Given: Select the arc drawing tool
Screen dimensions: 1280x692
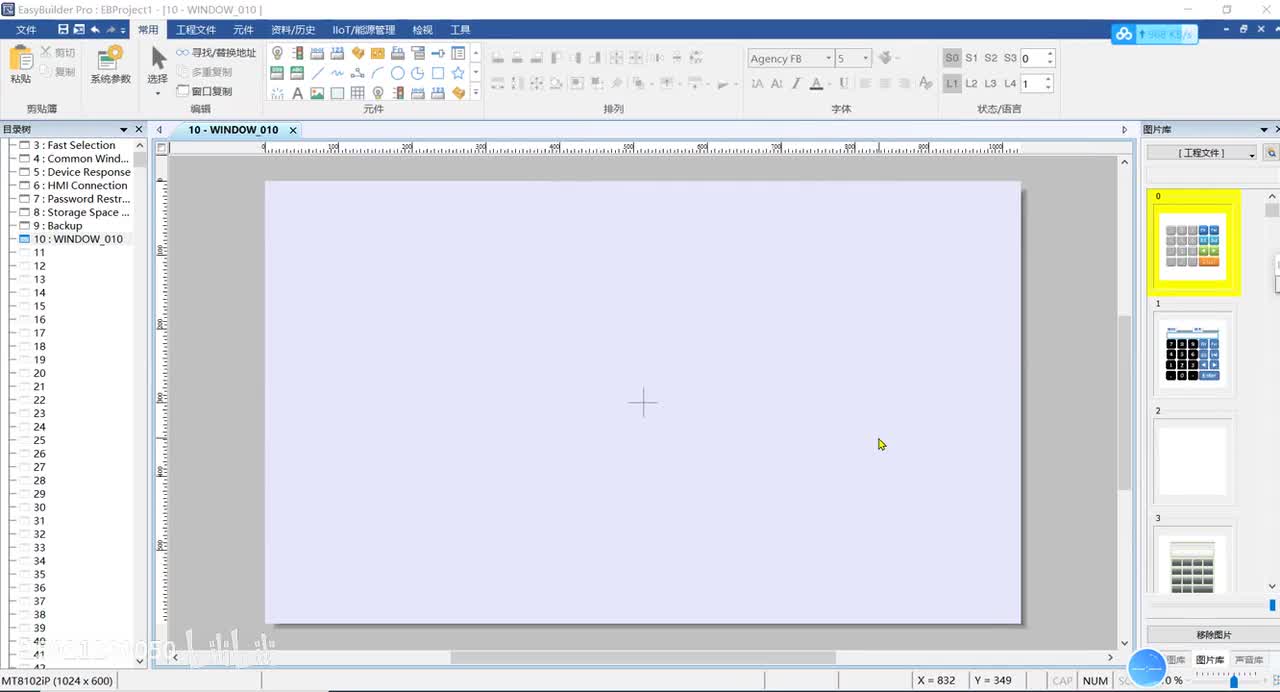Looking at the screenshot, I should coord(378,73).
